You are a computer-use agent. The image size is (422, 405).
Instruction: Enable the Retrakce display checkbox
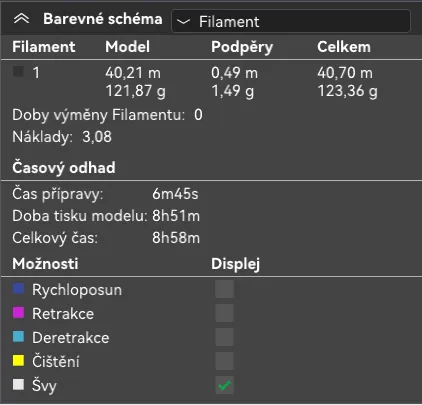pyautogui.click(x=224, y=313)
